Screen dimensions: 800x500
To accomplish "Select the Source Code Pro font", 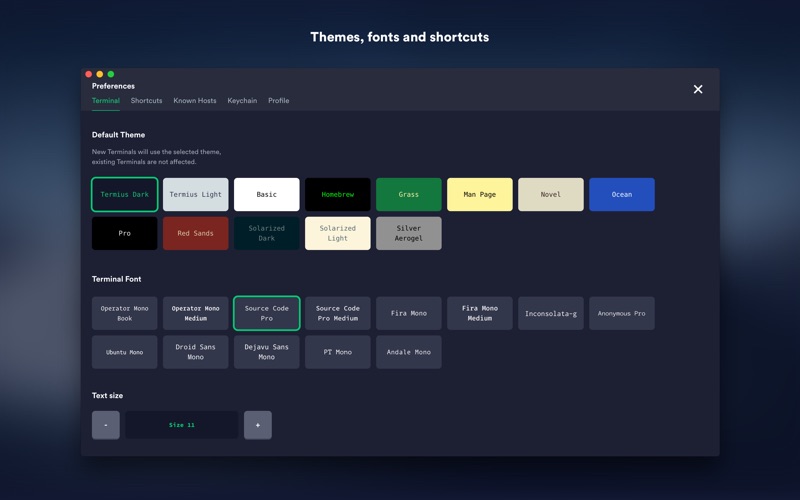I will [x=266, y=313].
